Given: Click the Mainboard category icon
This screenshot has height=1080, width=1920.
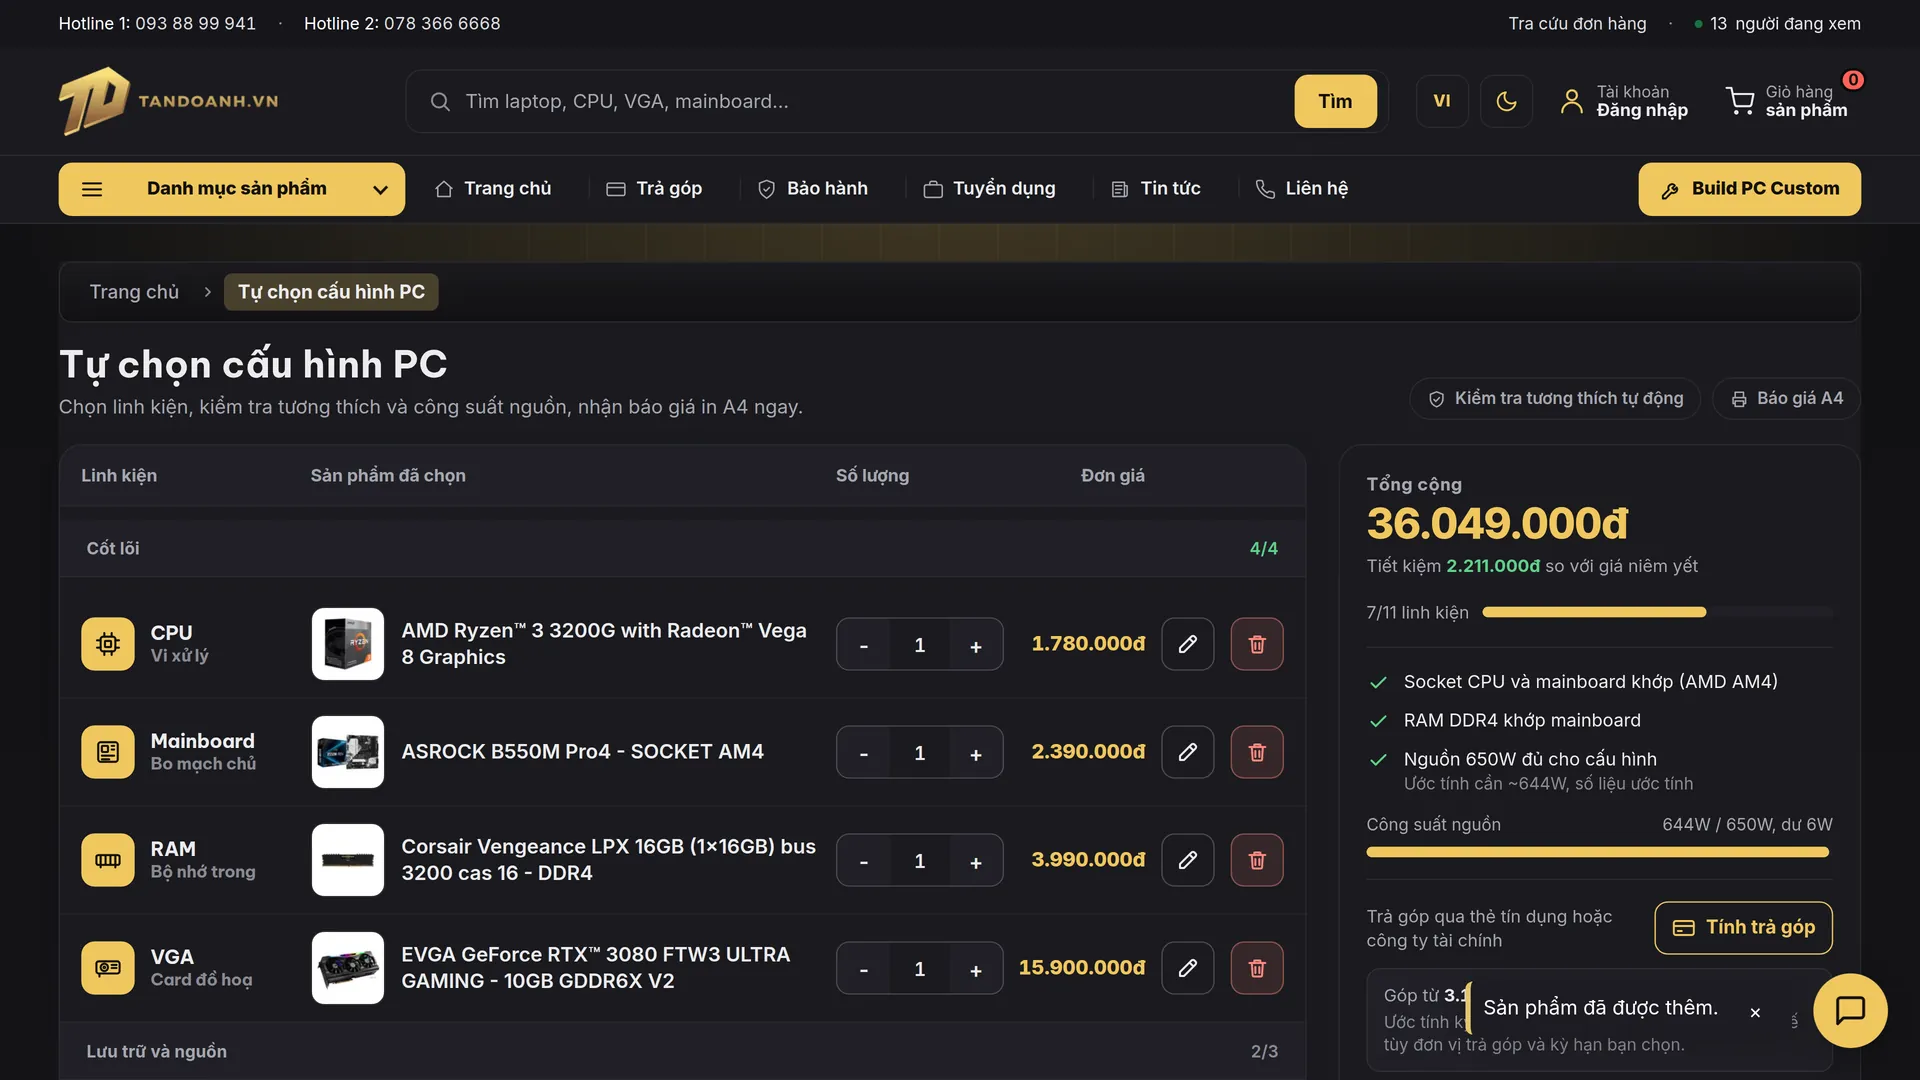Looking at the screenshot, I should pyautogui.click(x=108, y=752).
